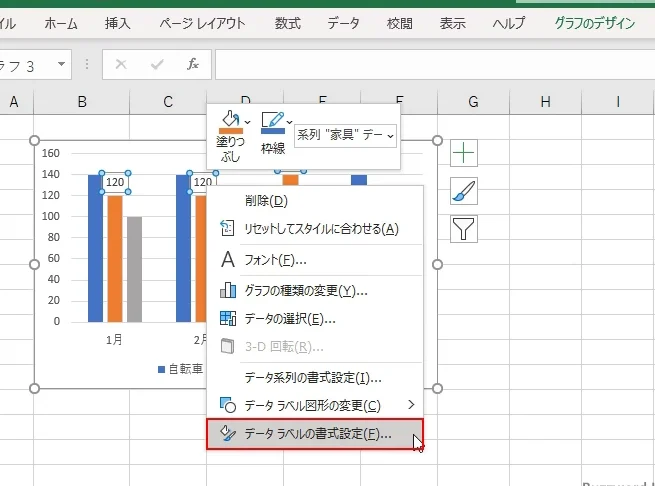Viewport: 655px width, 486px height.
Task: Click the Chart Styles paintbrush button
Action: pyautogui.click(x=464, y=191)
